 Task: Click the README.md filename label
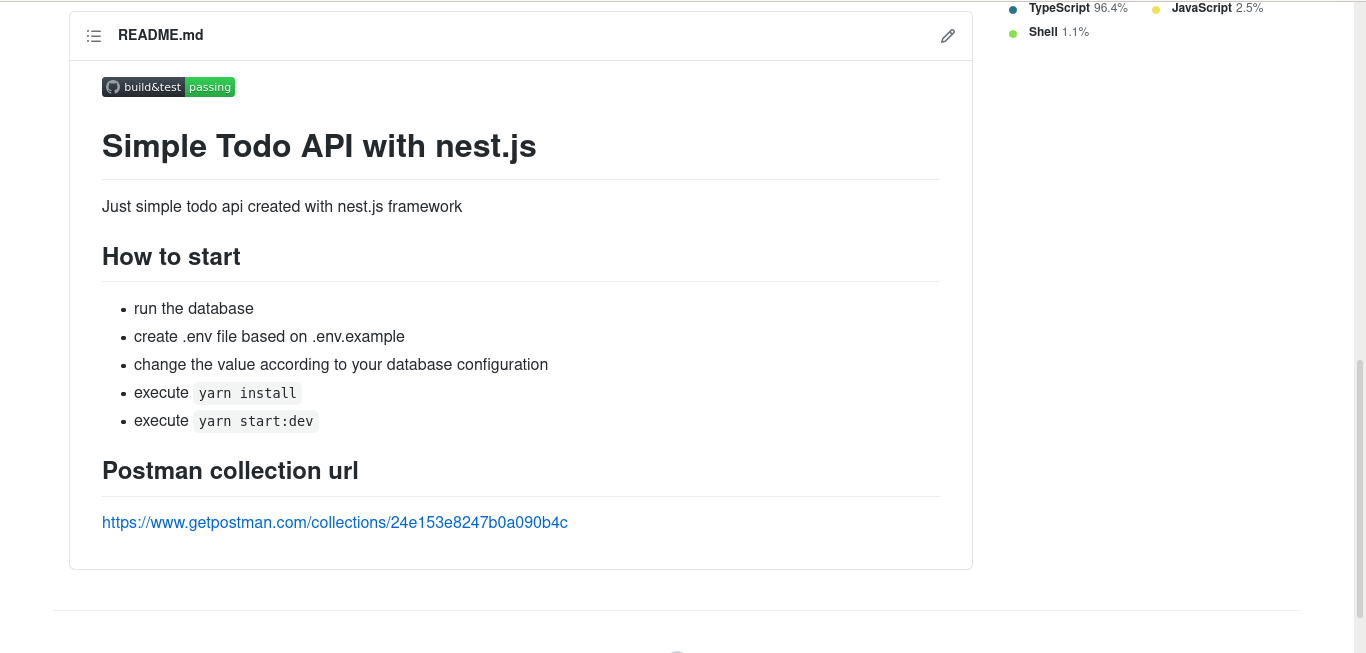(x=160, y=35)
